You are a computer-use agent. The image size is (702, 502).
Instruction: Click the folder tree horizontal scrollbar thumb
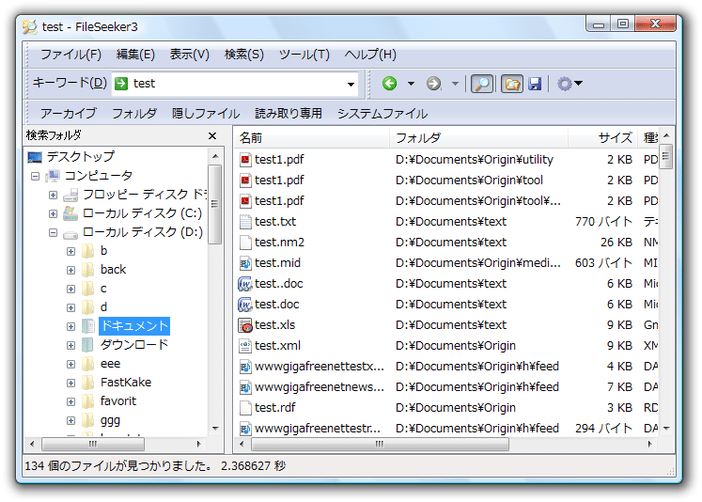tap(93, 444)
